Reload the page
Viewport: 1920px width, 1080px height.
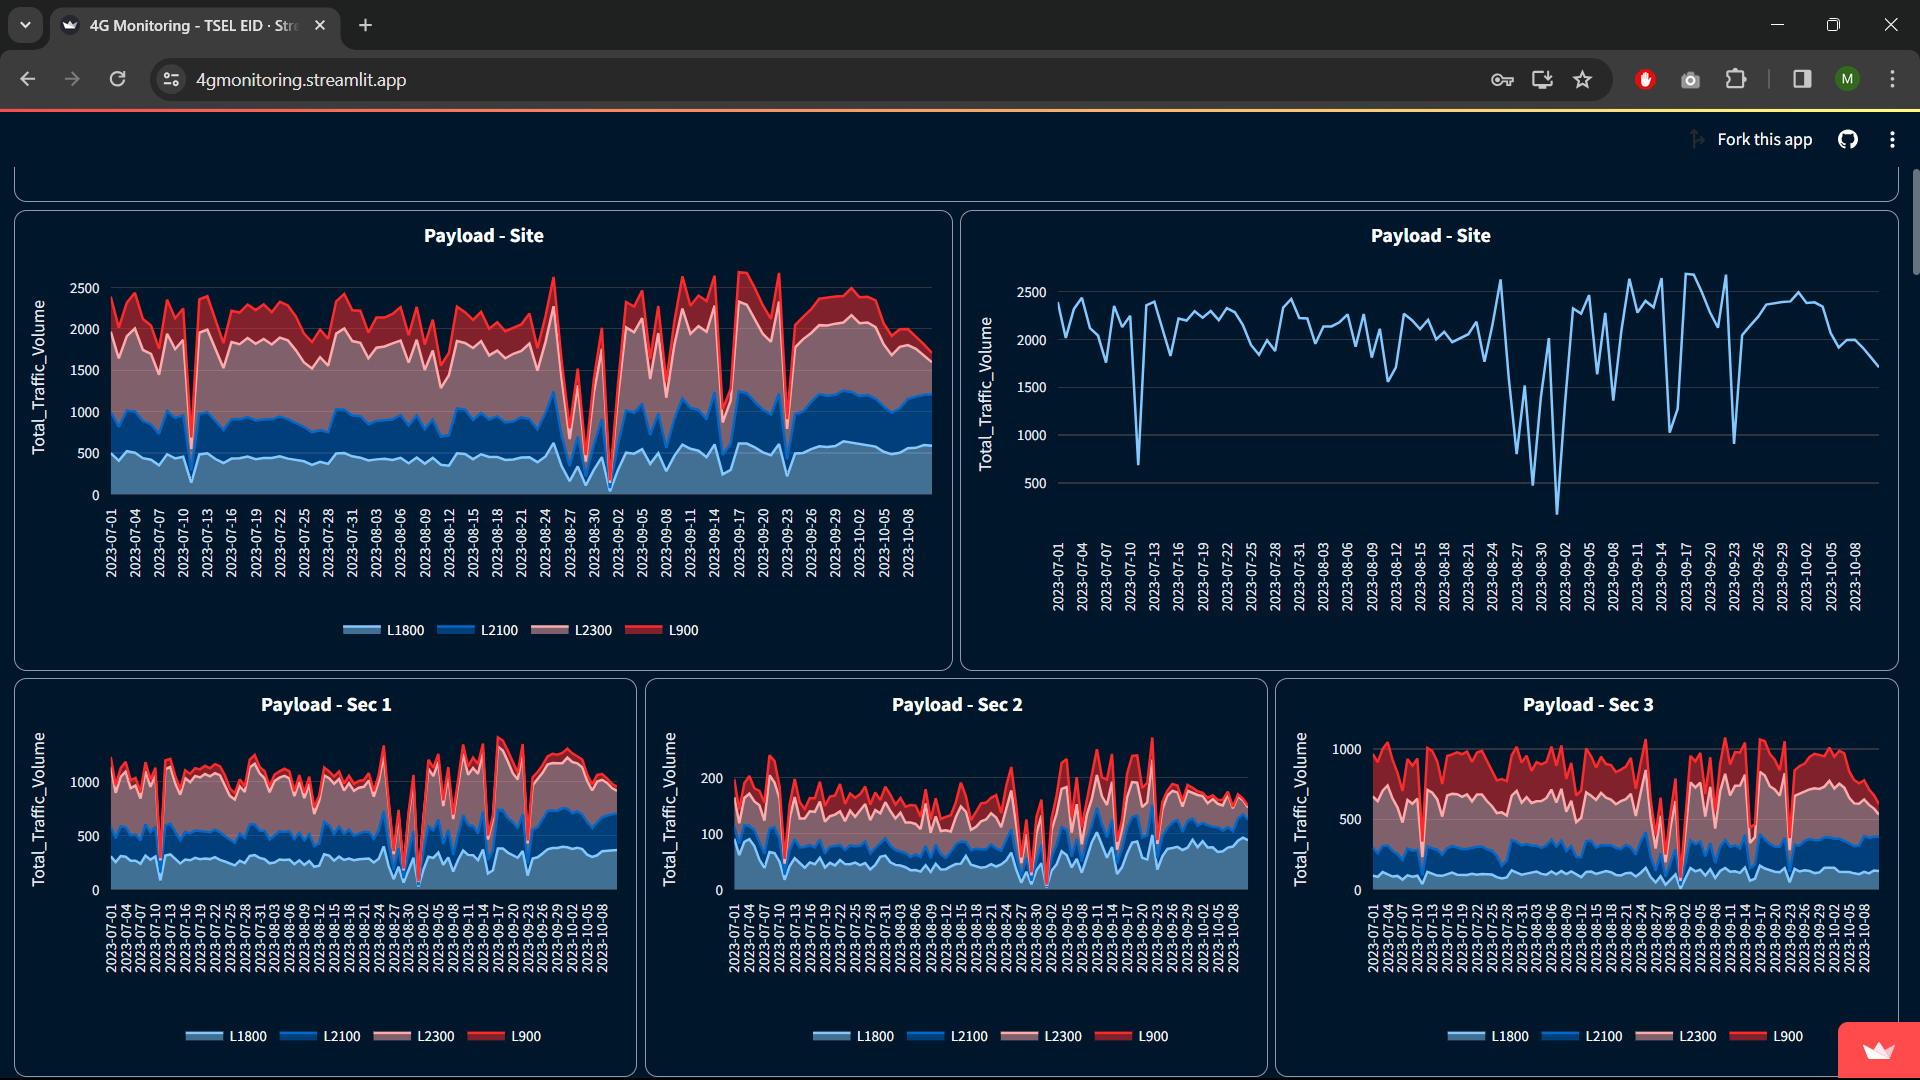(x=118, y=80)
